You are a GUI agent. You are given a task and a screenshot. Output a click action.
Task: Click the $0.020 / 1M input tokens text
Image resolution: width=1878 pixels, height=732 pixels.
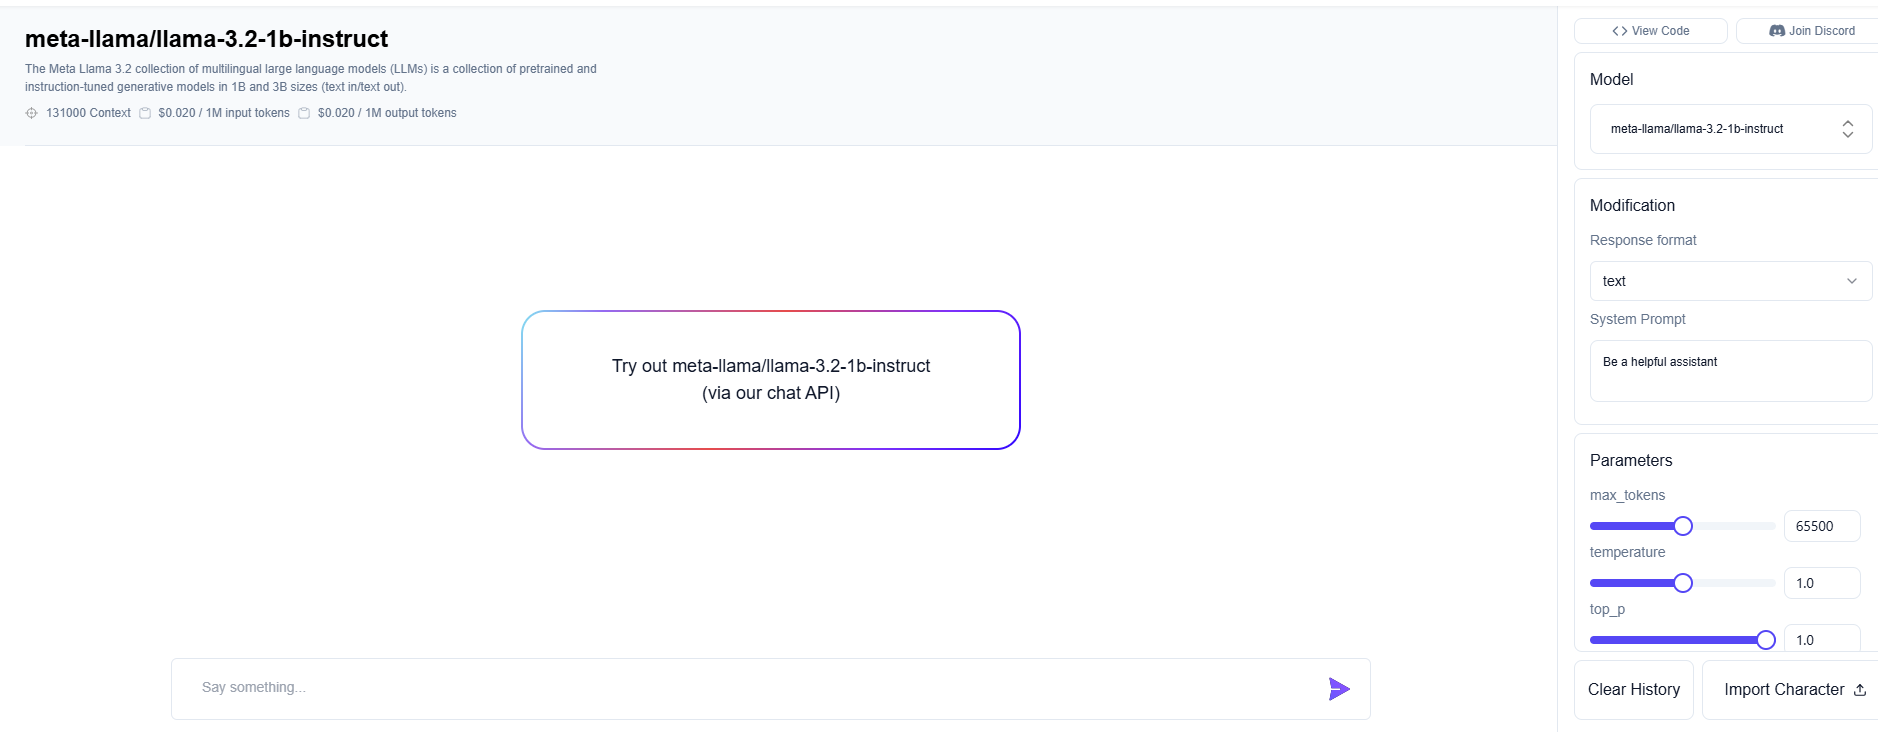click(x=224, y=113)
